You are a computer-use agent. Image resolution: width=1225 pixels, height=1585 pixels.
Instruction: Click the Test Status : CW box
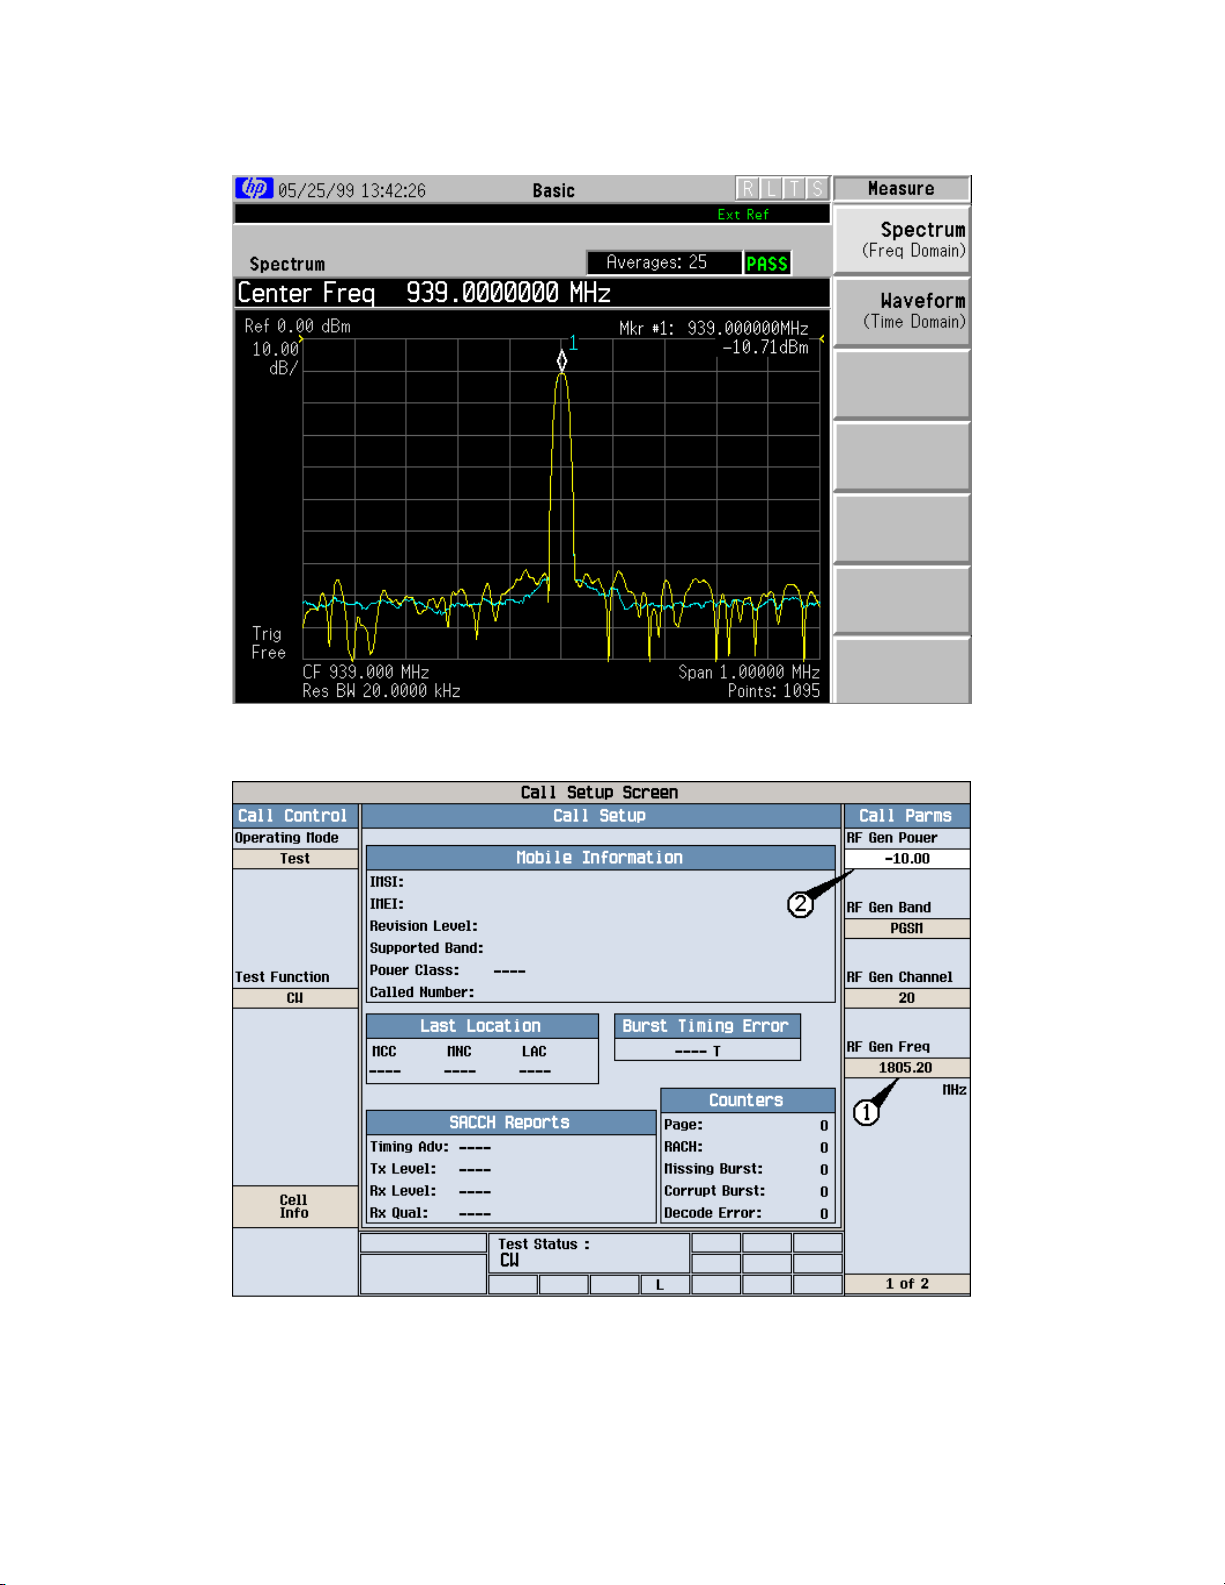(x=589, y=1253)
